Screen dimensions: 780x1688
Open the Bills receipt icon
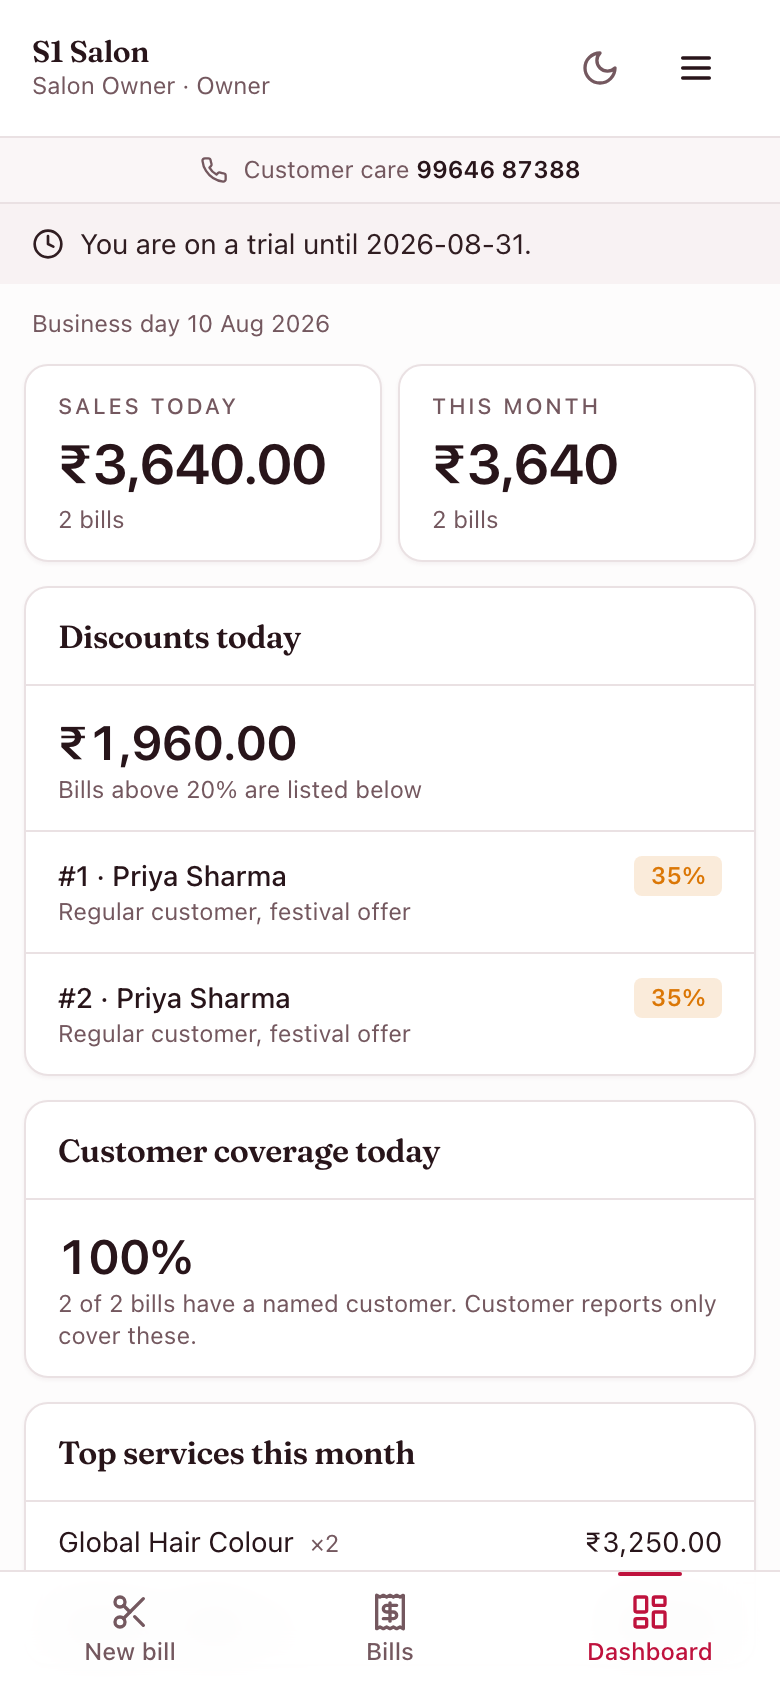(390, 1612)
